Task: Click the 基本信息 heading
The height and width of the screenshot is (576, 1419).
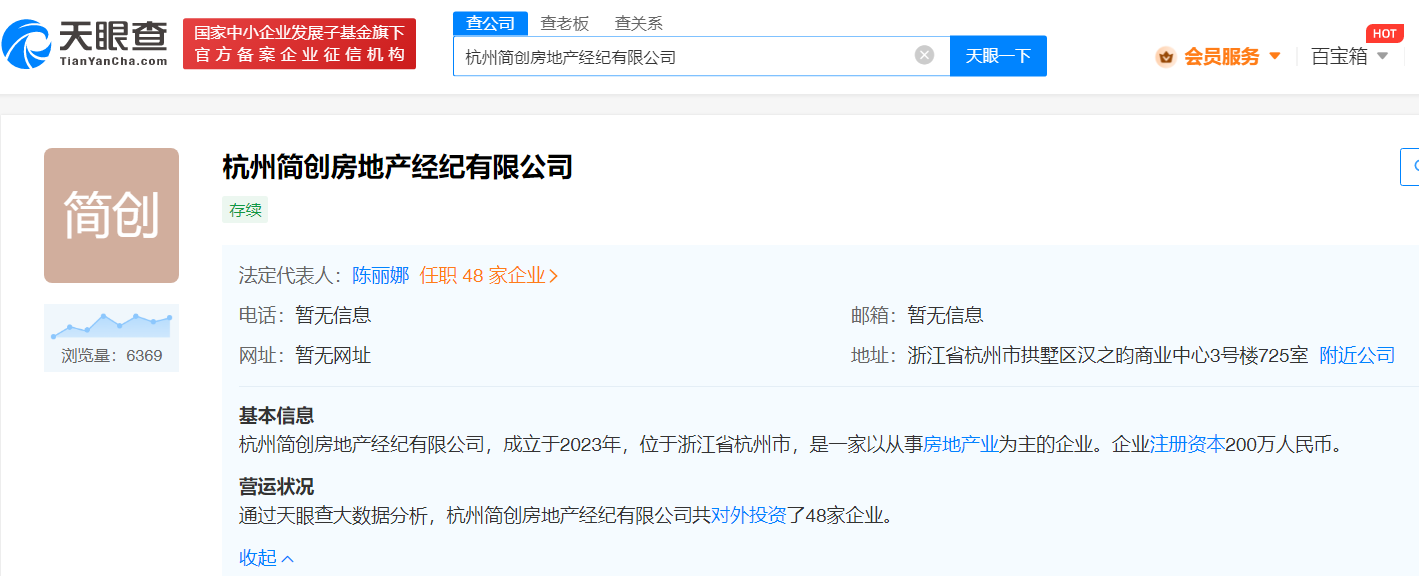Action: (276, 416)
